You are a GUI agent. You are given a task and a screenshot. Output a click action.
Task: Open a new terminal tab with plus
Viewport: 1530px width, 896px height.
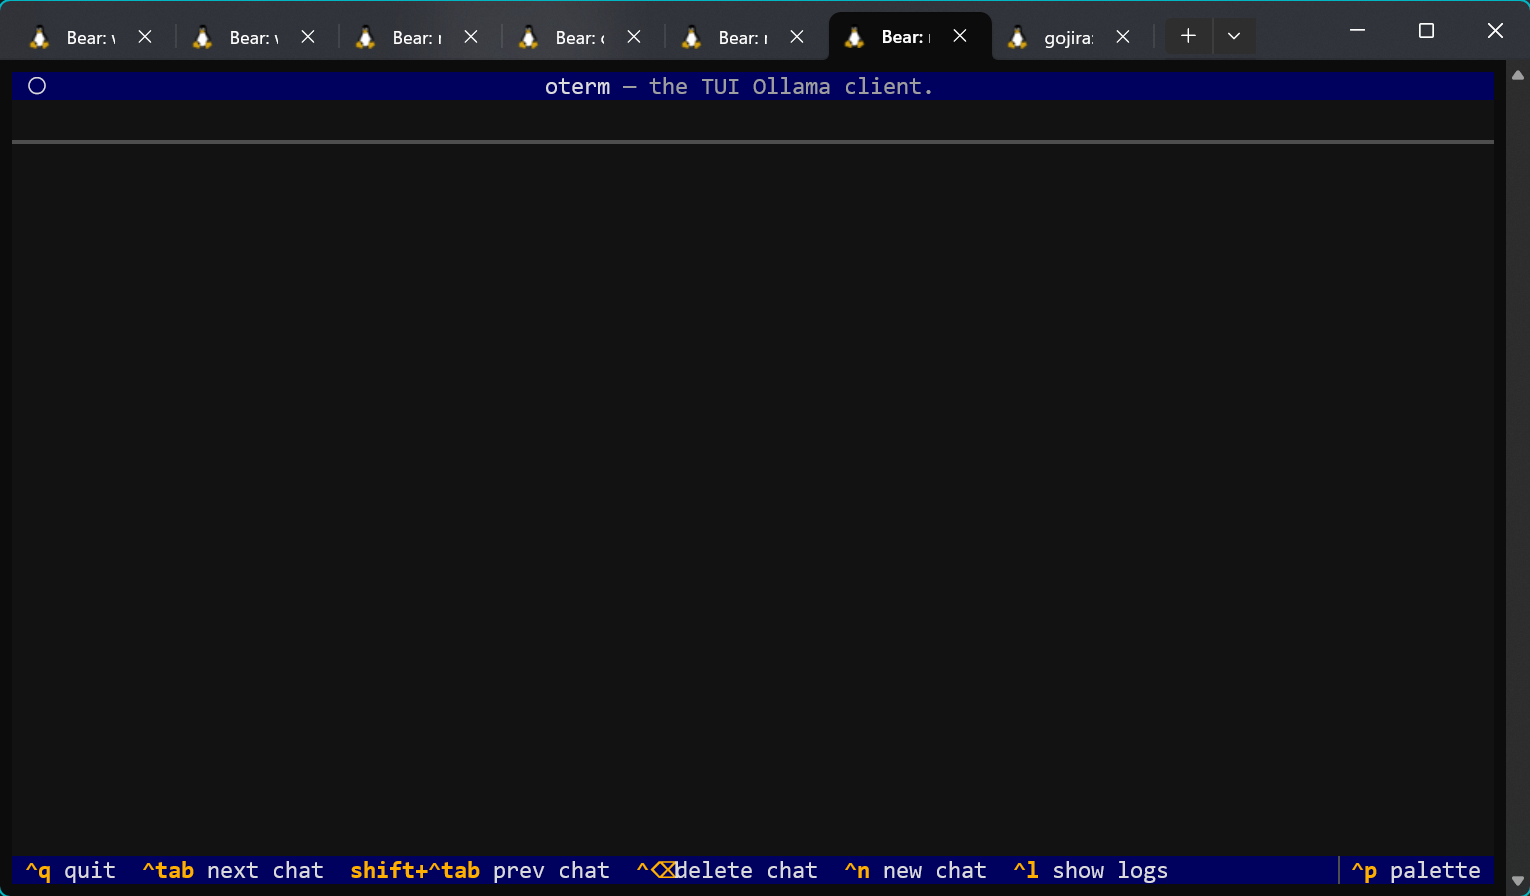1188,36
